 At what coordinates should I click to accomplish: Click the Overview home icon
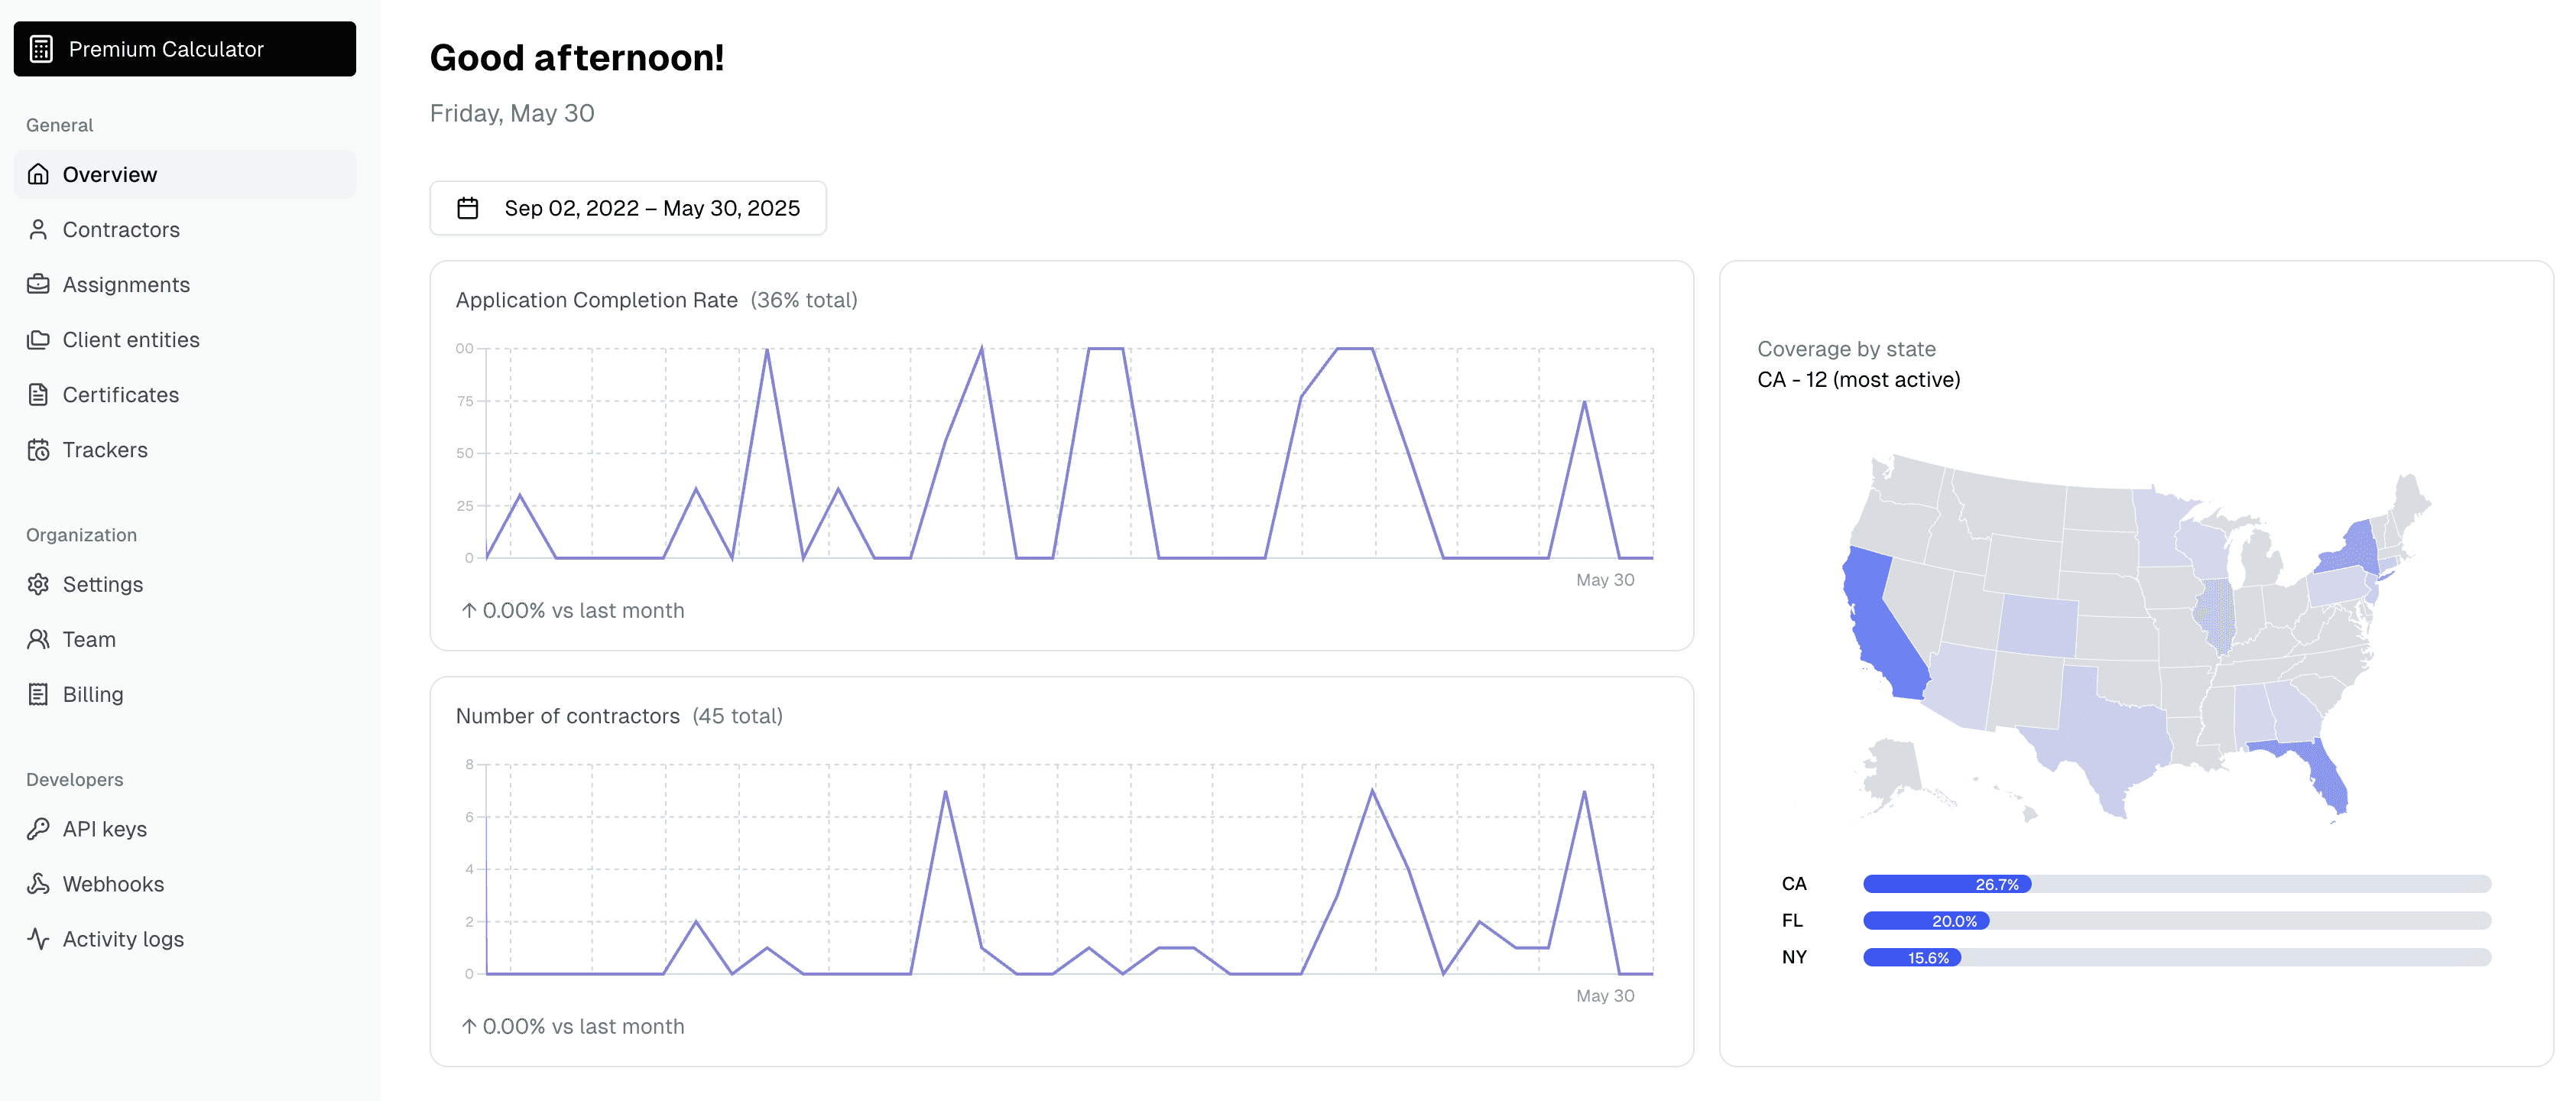[38, 174]
